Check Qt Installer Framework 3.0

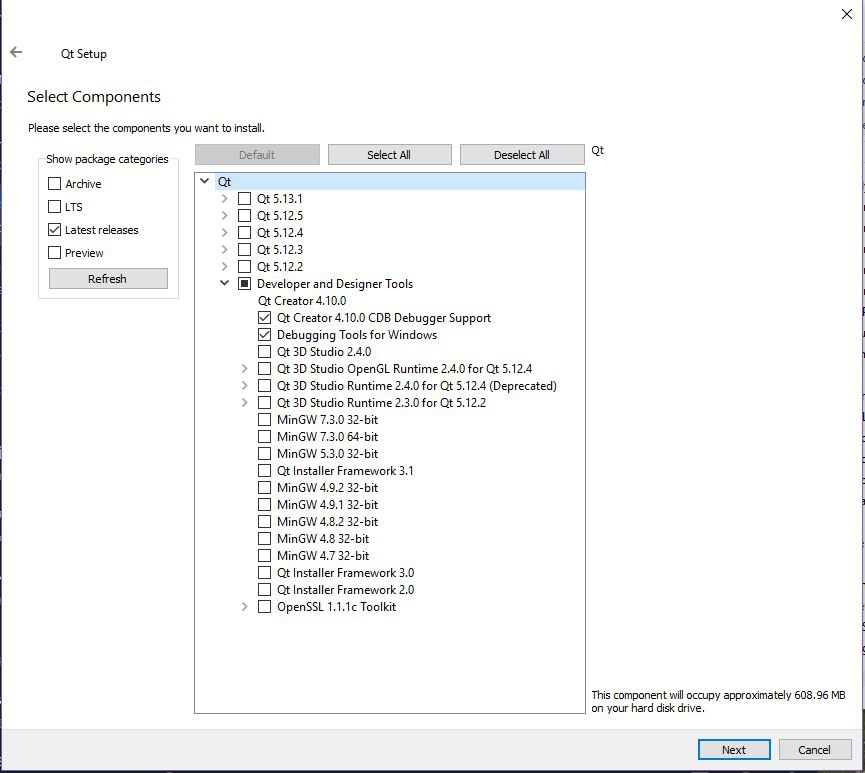[264, 573]
